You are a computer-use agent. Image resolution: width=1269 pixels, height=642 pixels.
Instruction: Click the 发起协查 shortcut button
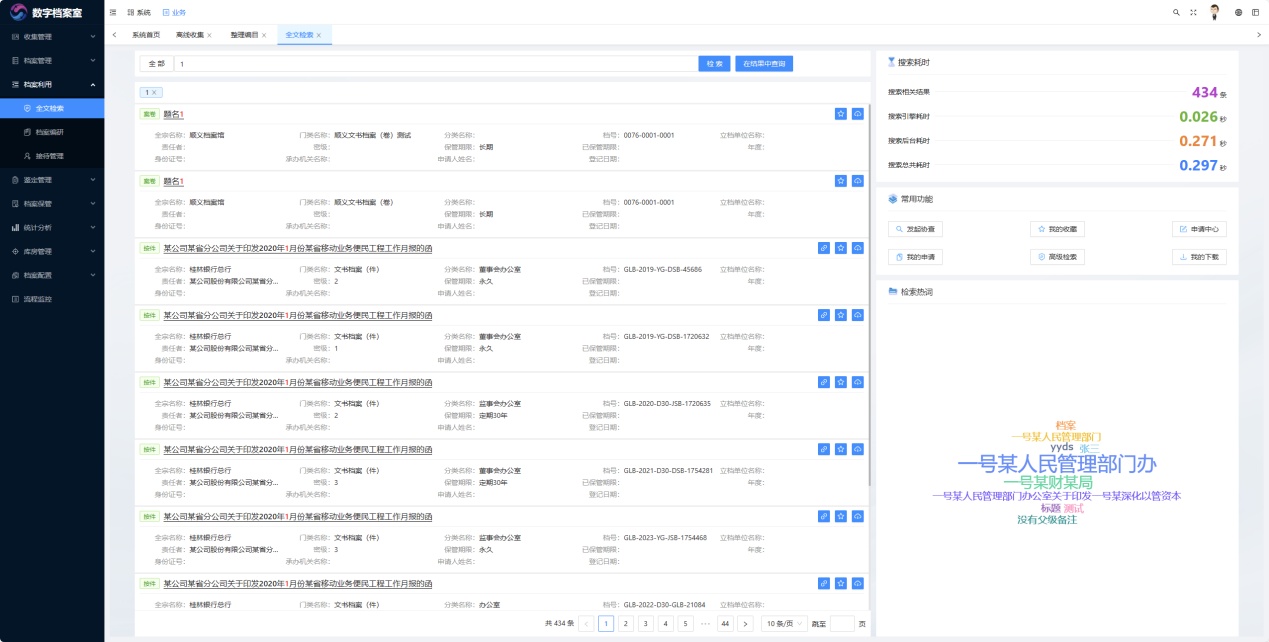[x=915, y=229]
